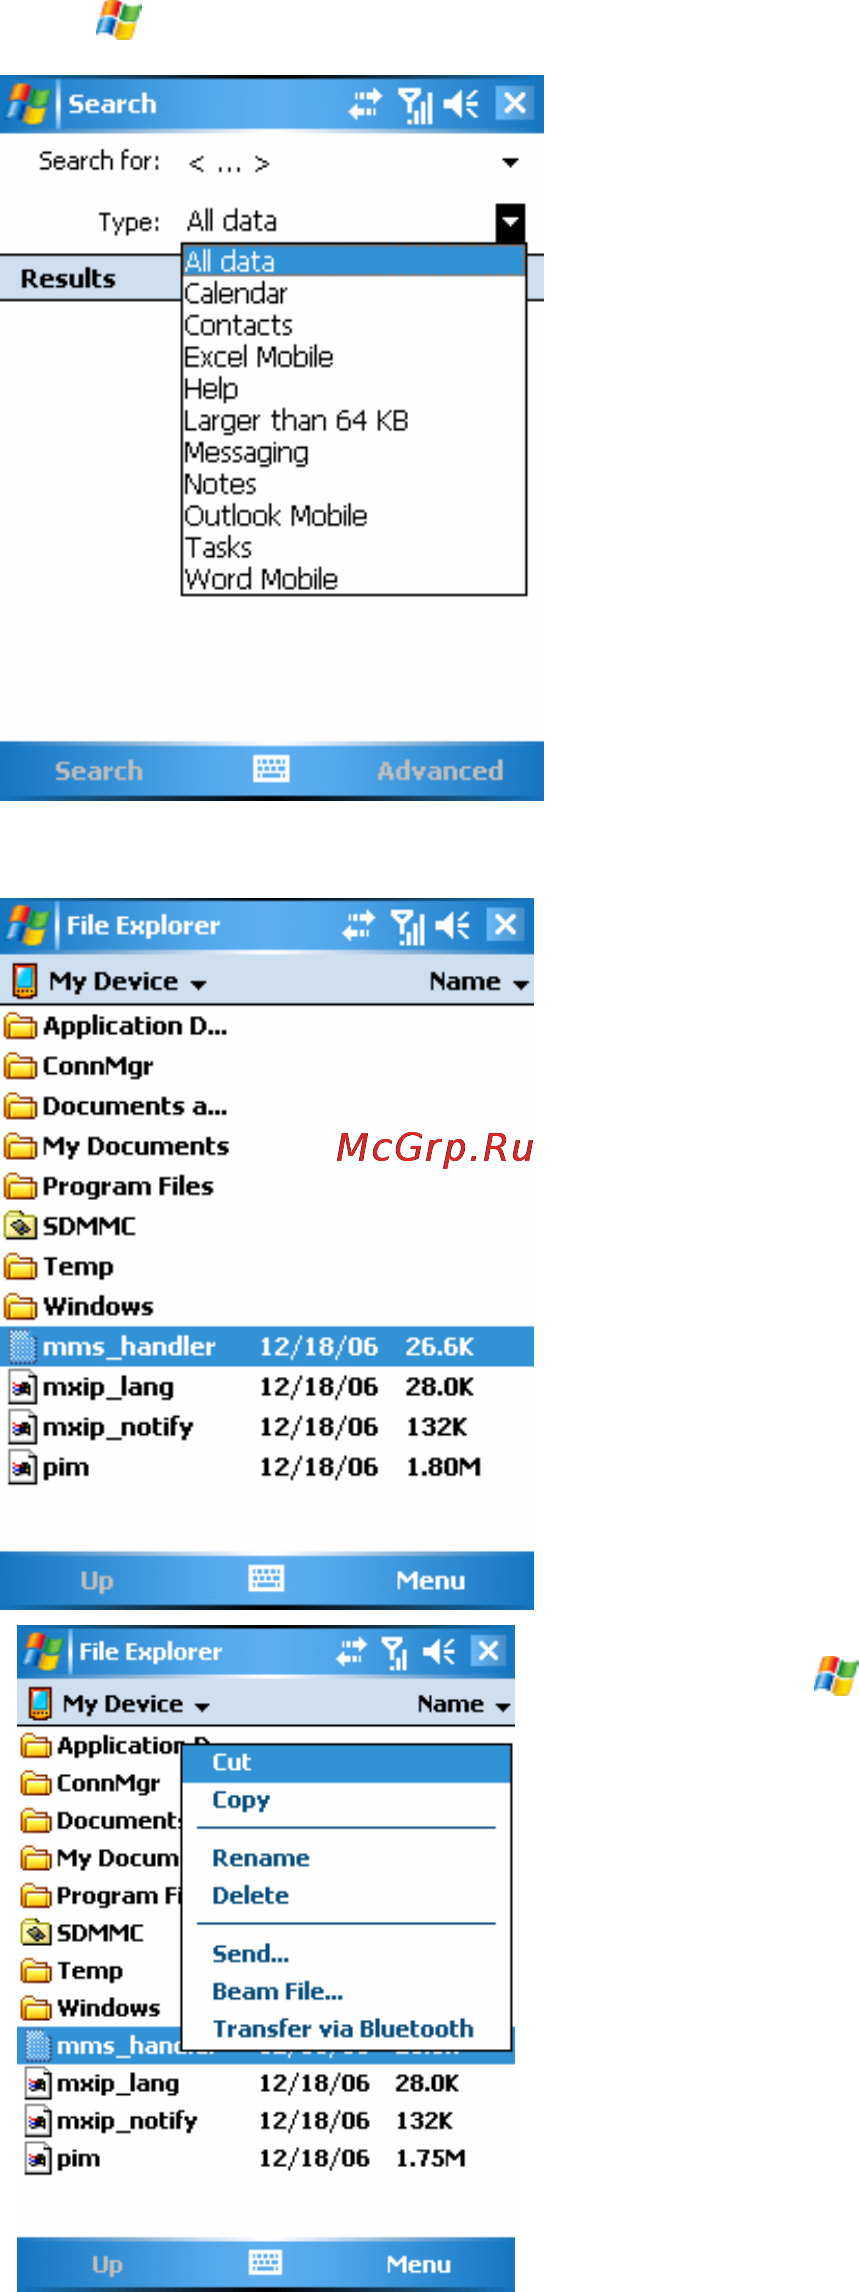Open the SDMMC storage card icon, menu-free File Explorer
The width and height of the screenshot is (859, 2292).
(x=20, y=1226)
